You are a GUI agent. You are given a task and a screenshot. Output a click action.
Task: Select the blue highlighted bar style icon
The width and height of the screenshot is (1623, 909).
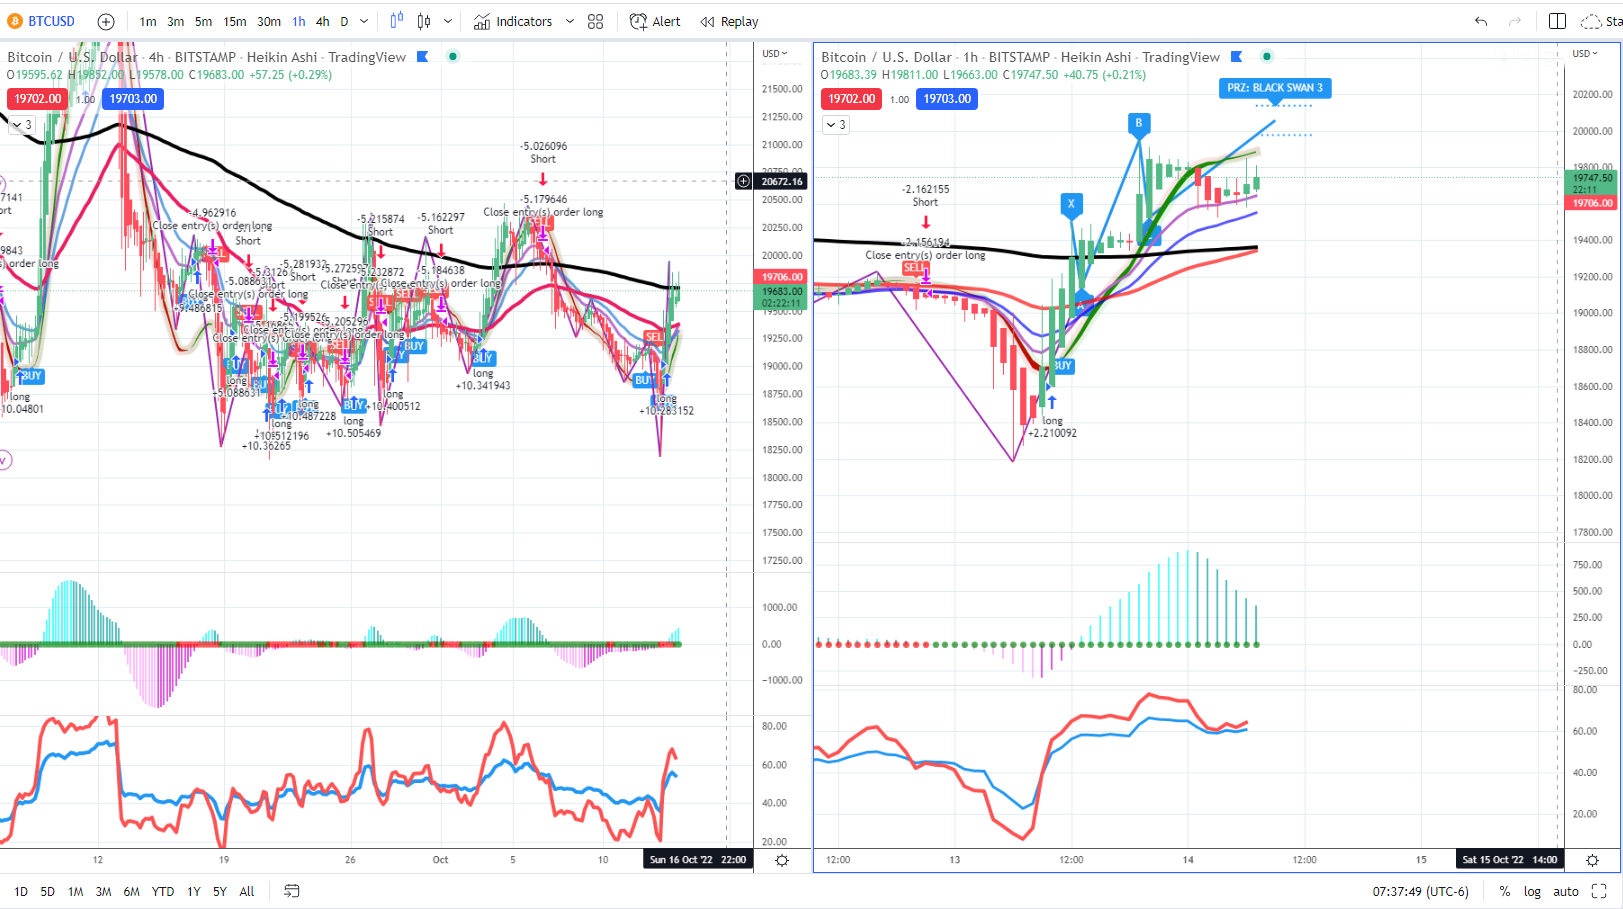coord(397,21)
